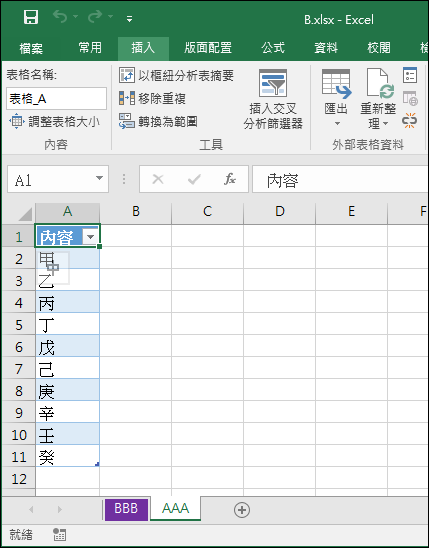
Task: Click the cell containing 丙
Action: click(x=67, y=303)
